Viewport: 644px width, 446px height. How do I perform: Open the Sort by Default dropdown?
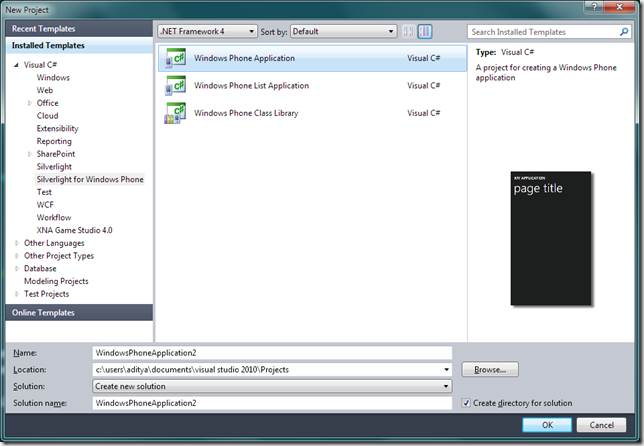click(343, 32)
